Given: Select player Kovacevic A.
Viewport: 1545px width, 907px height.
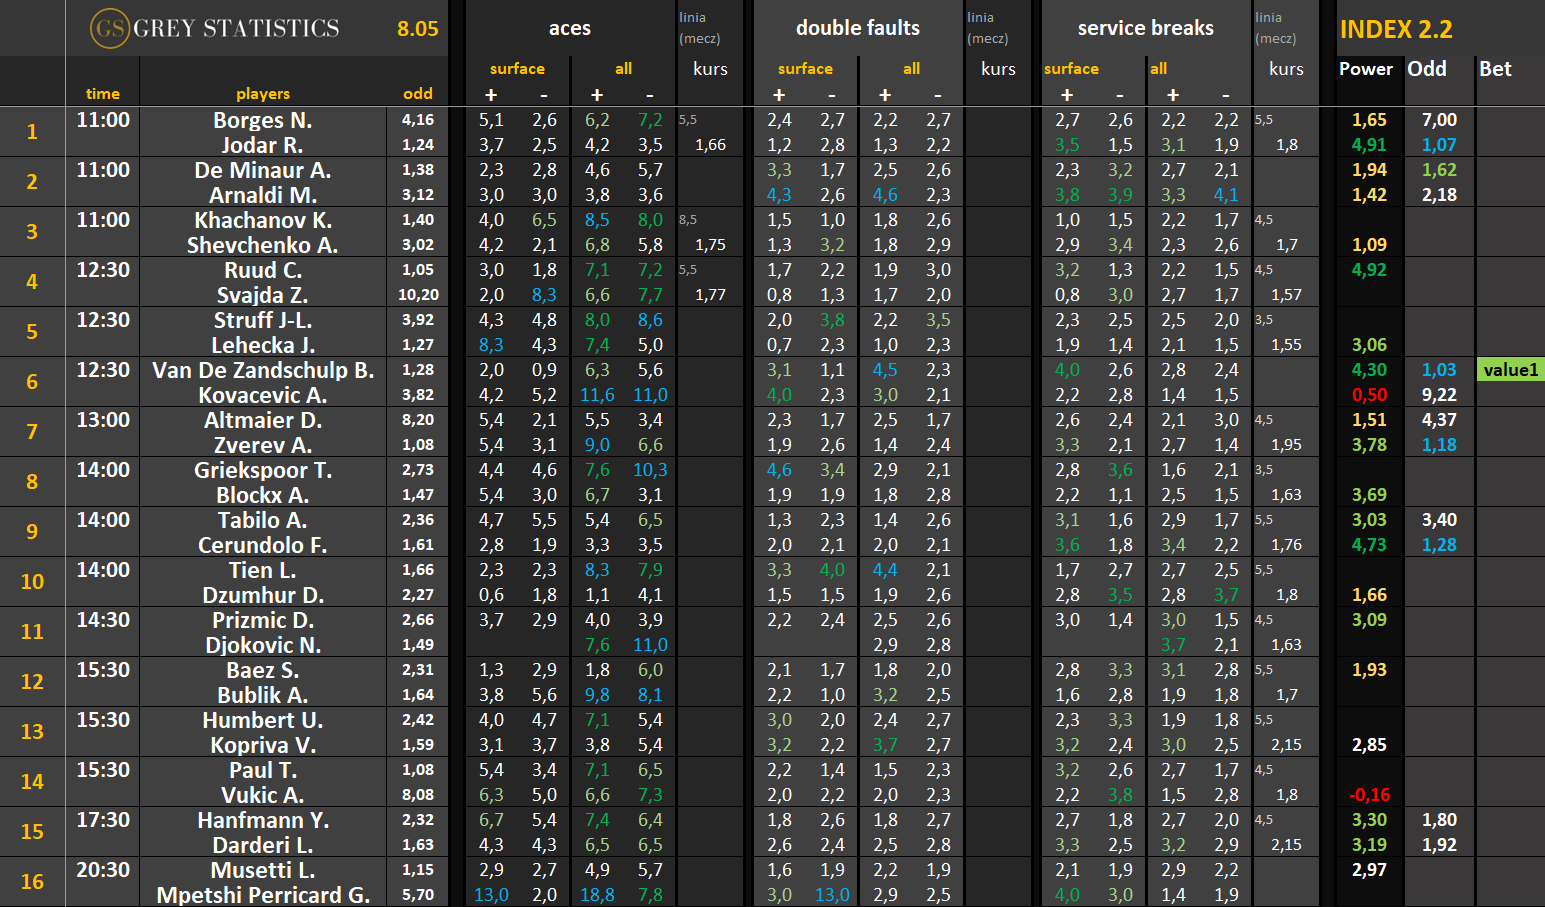Looking at the screenshot, I should pyautogui.click(x=263, y=395).
